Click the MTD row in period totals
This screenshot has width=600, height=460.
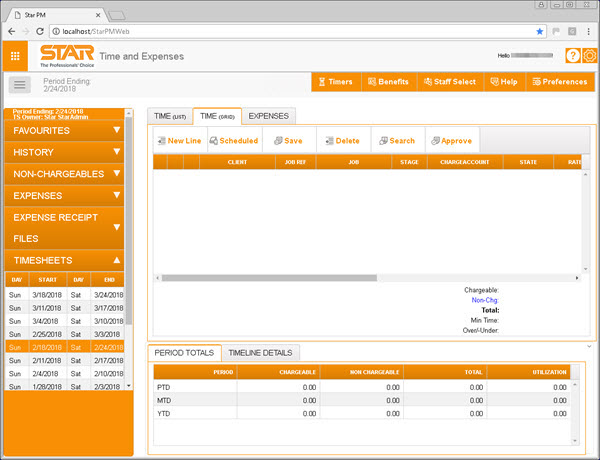point(362,400)
